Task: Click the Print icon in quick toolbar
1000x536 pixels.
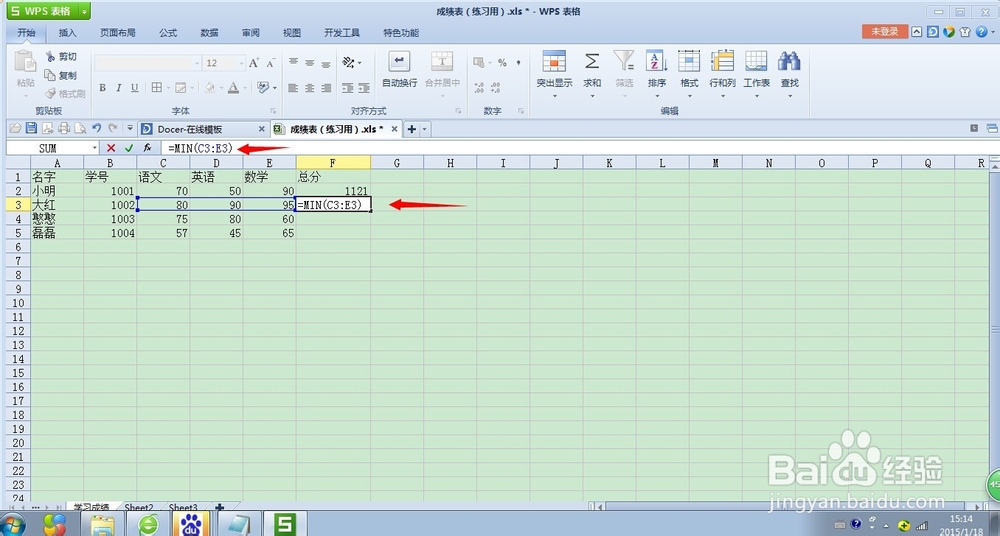Action: click(x=64, y=129)
